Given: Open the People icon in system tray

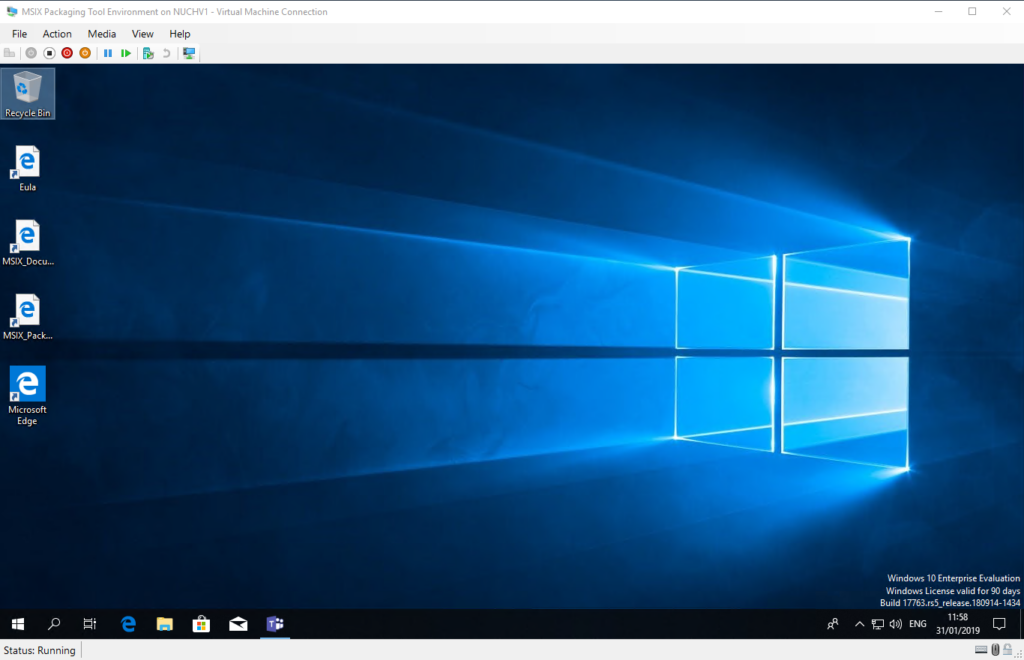Looking at the screenshot, I should (833, 624).
